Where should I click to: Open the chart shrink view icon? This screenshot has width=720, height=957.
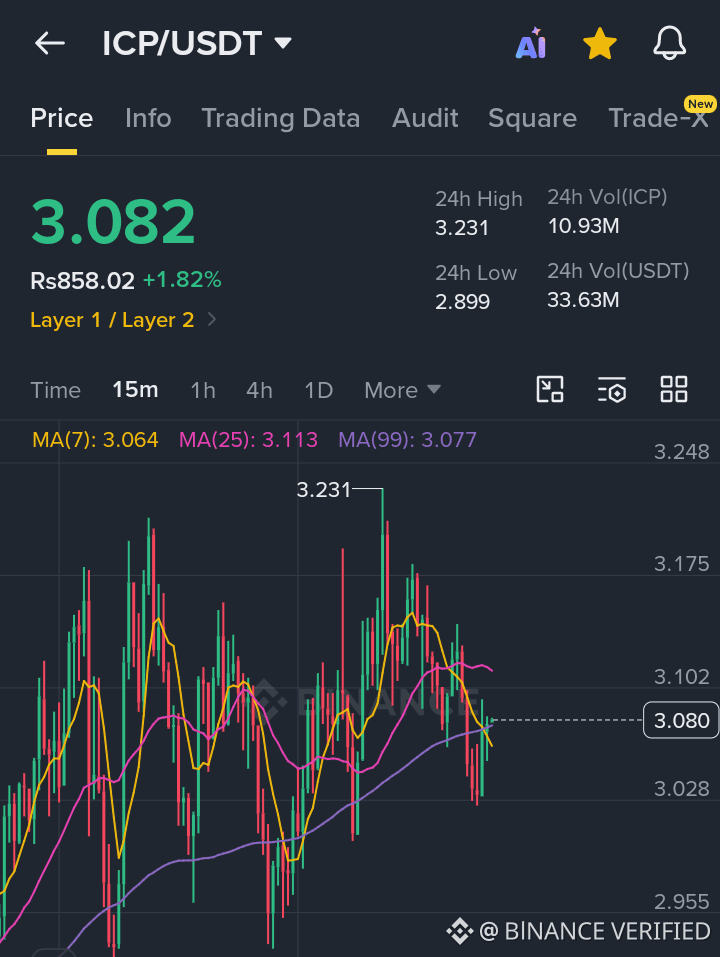click(550, 389)
